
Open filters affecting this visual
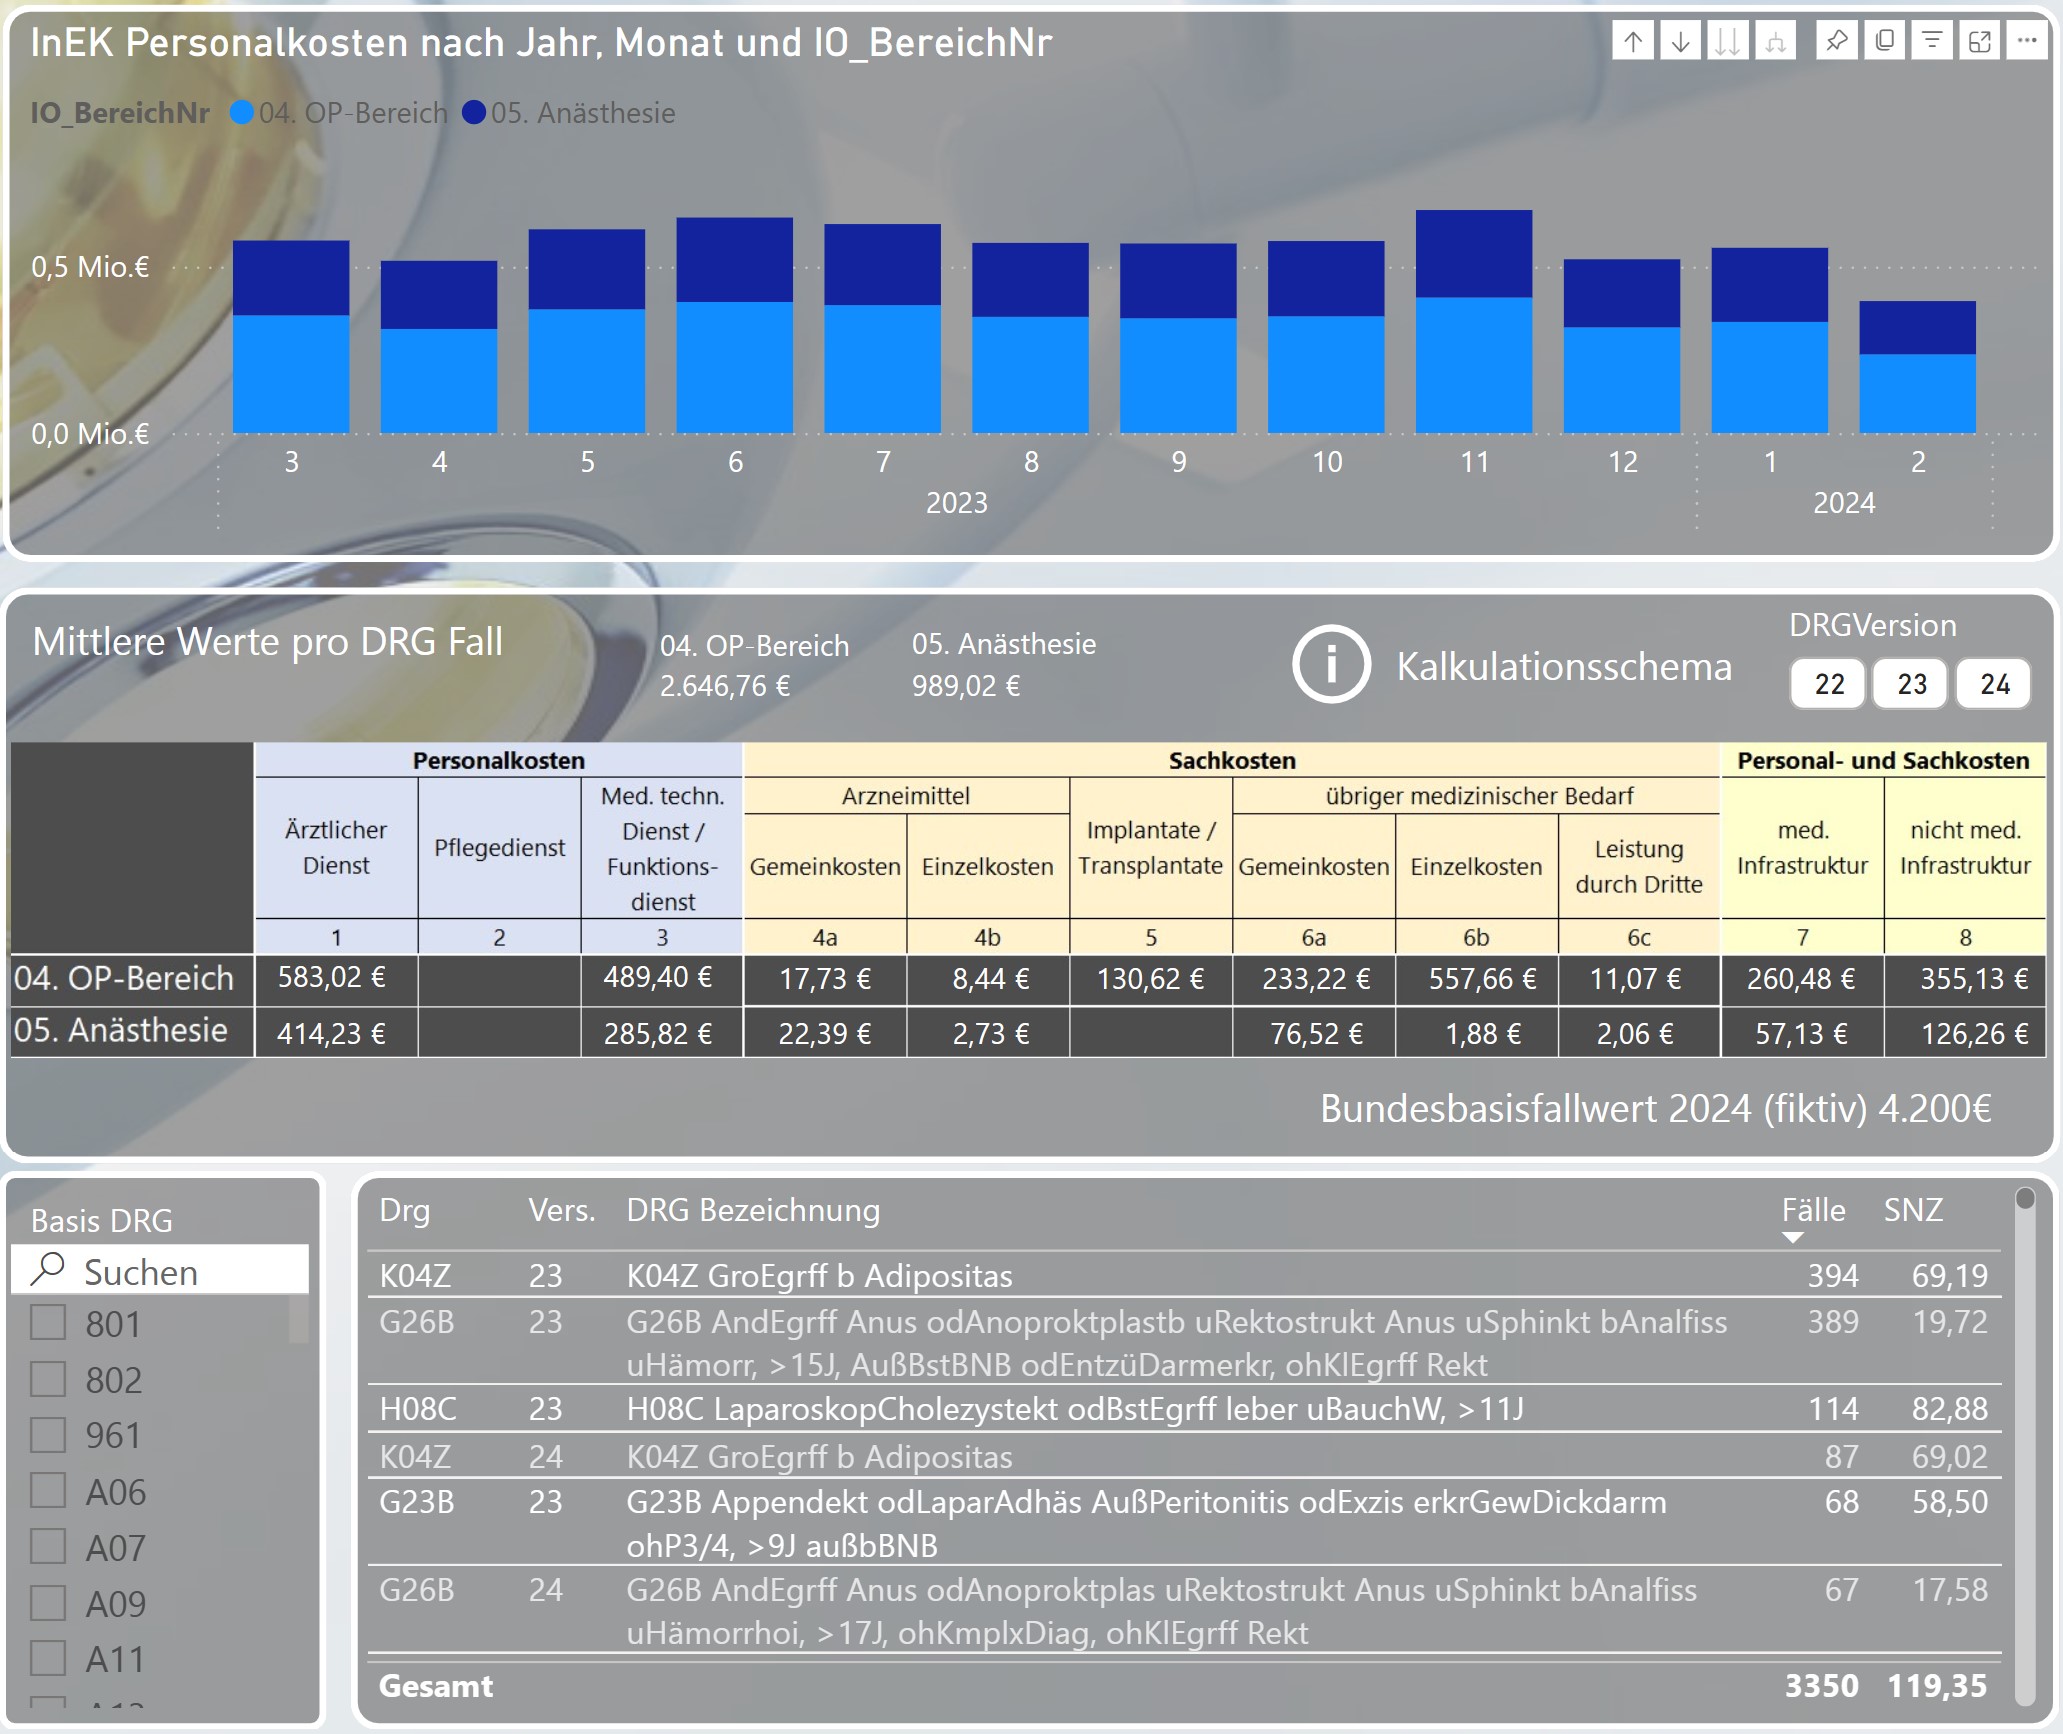coord(1932,42)
